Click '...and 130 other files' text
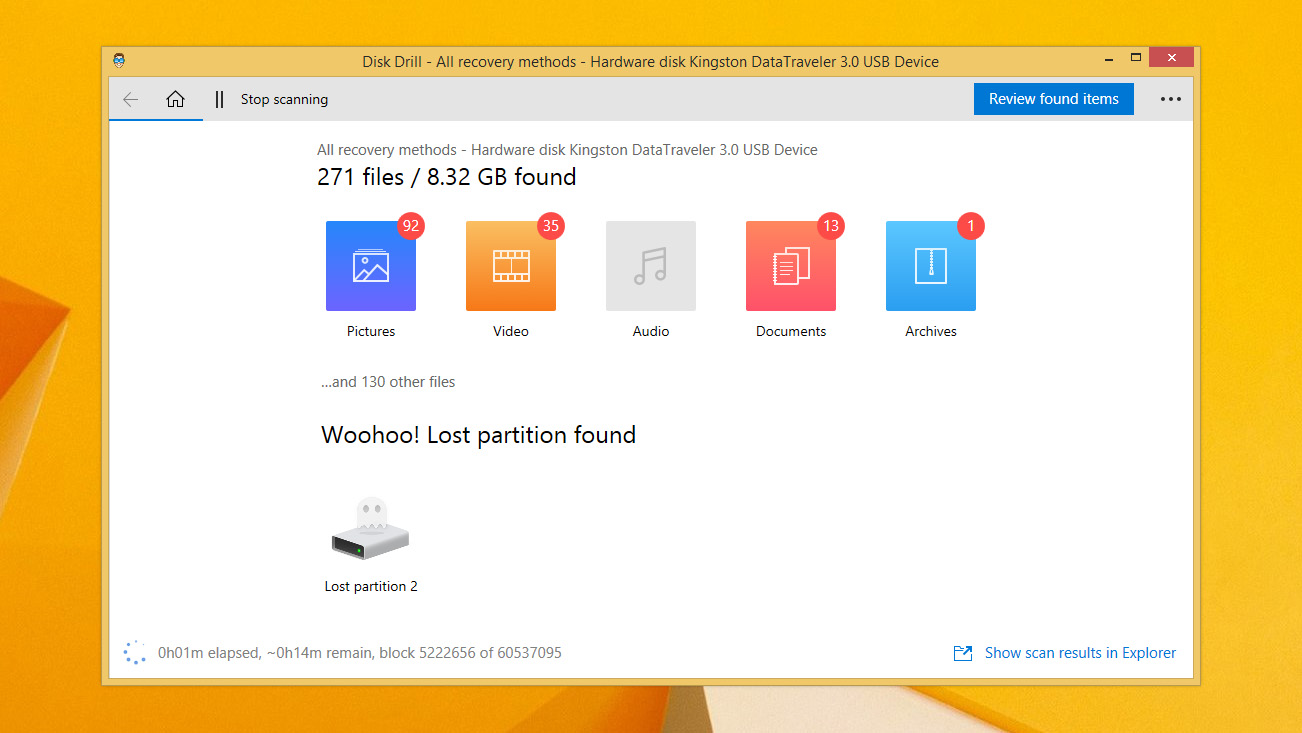The image size is (1302, 733). coord(388,382)
